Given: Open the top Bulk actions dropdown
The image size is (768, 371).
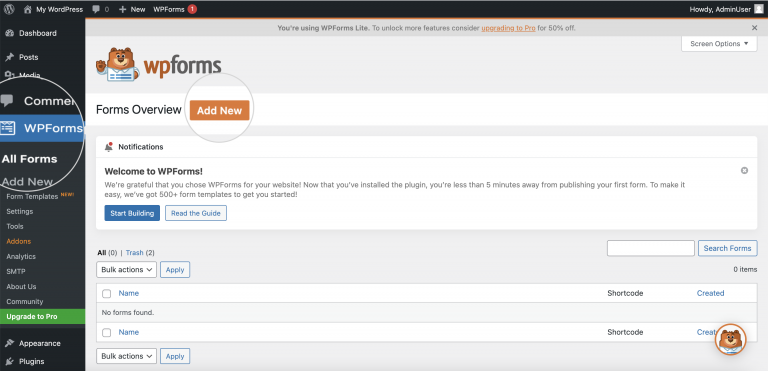Looking at the screenshot, I should coord(126,270).
